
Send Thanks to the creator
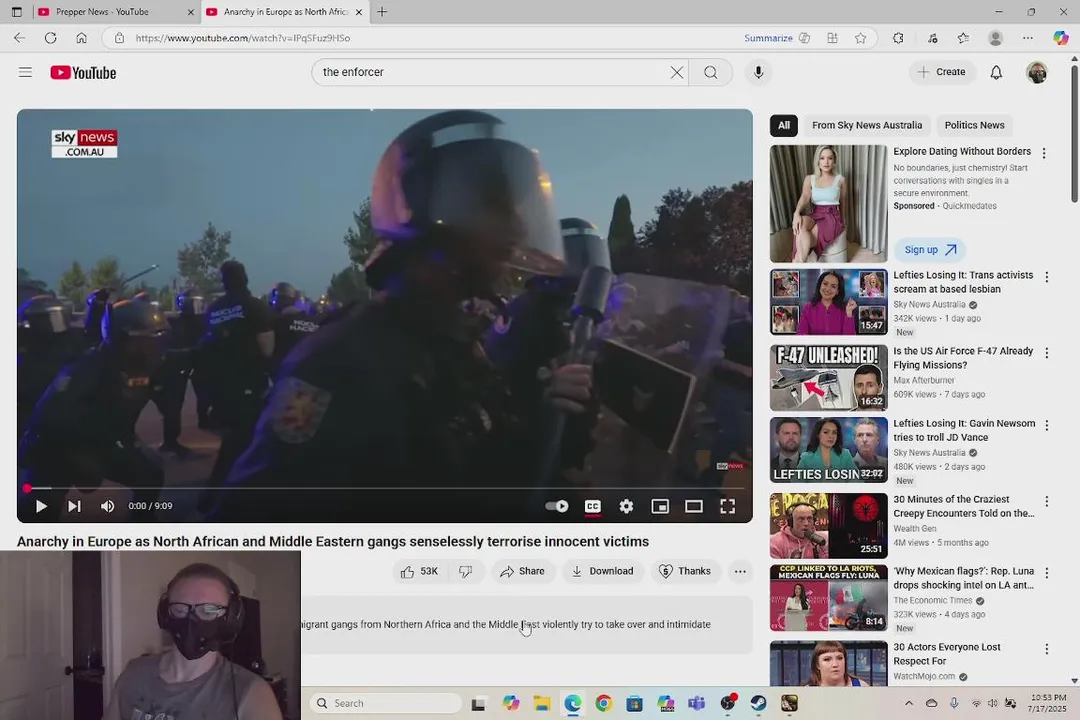click(x=685, y=571)
